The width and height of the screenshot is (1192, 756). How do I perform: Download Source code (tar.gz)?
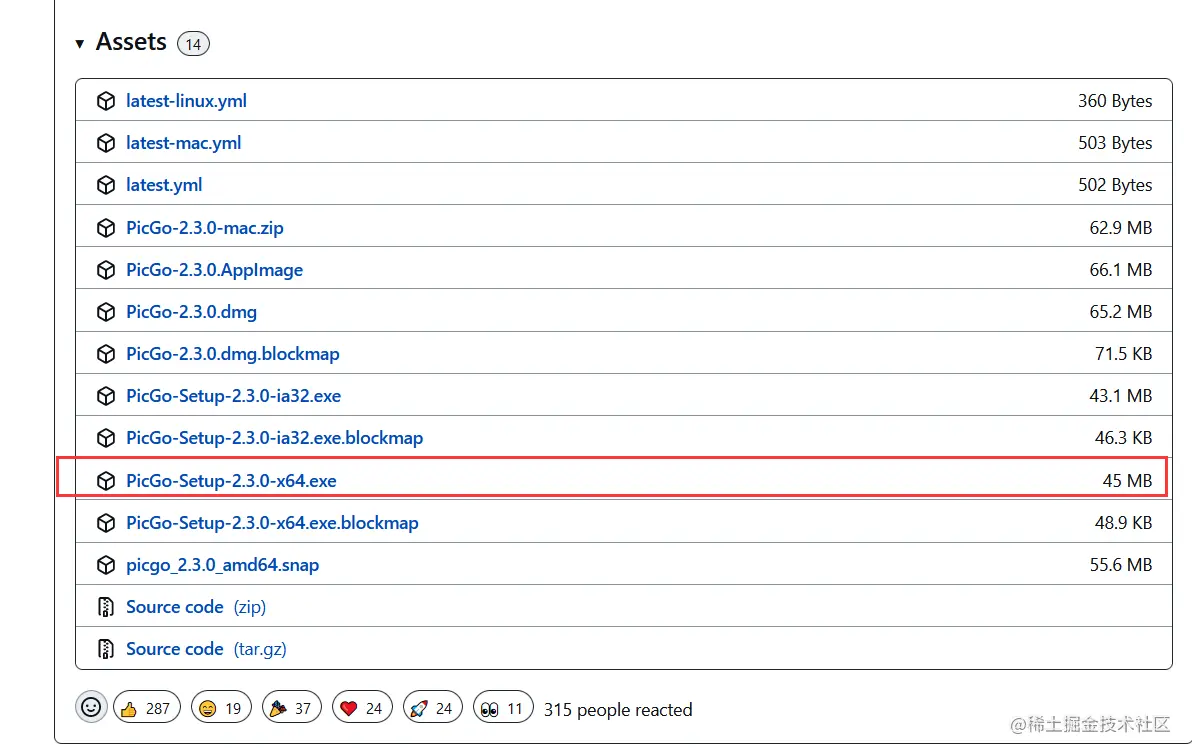coord(206,649)
